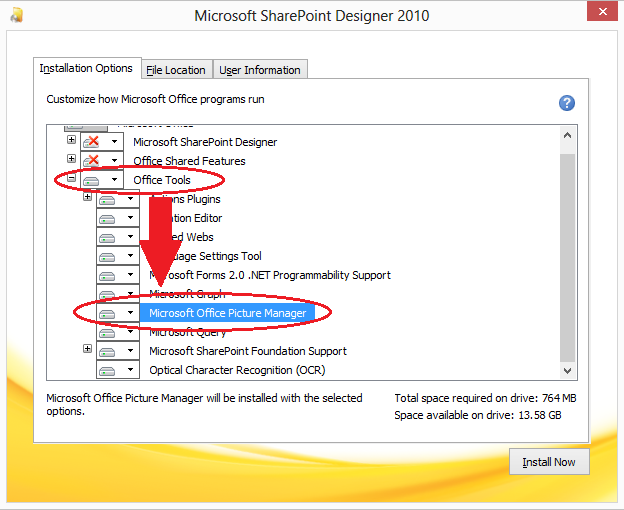Click the Install Now button
Image resolution: width=624 pixels, height=510 pixels.
pos(549,462)
